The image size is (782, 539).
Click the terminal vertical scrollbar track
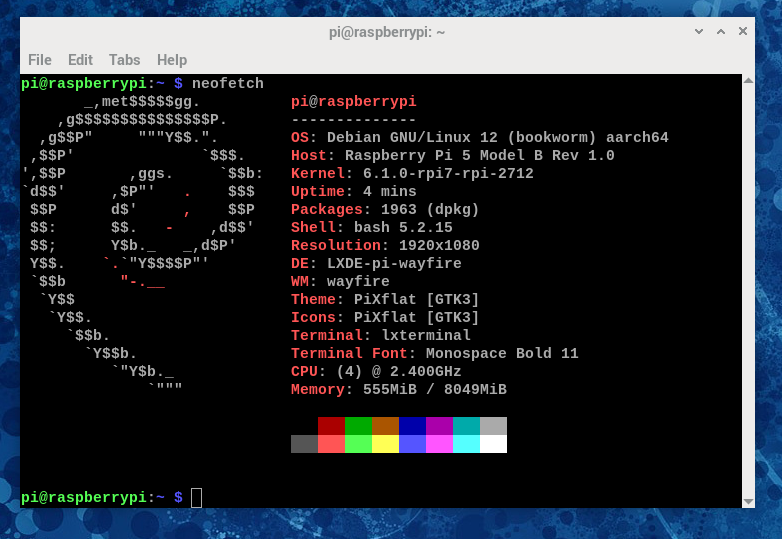tap(749, 291)
